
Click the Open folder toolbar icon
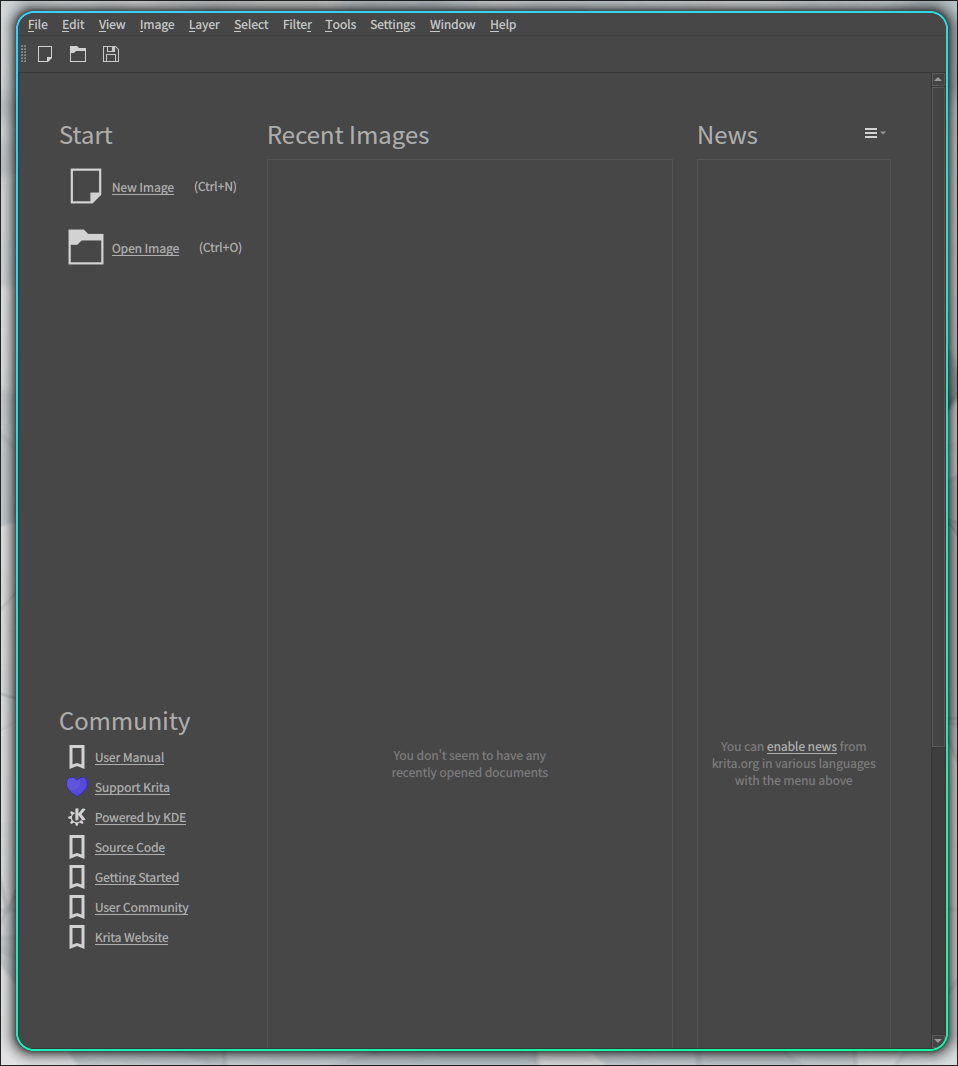coord(78,54)
